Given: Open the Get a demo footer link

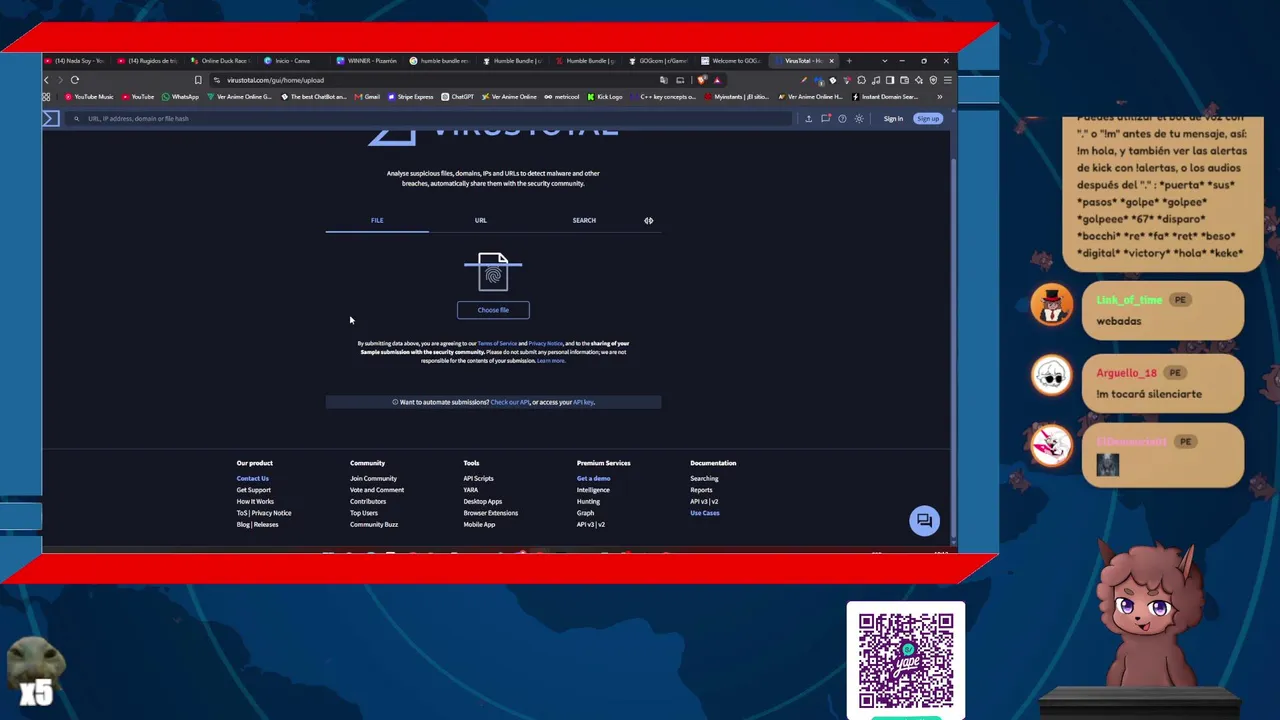Looking at the screenshot, I should coord(593,479).
